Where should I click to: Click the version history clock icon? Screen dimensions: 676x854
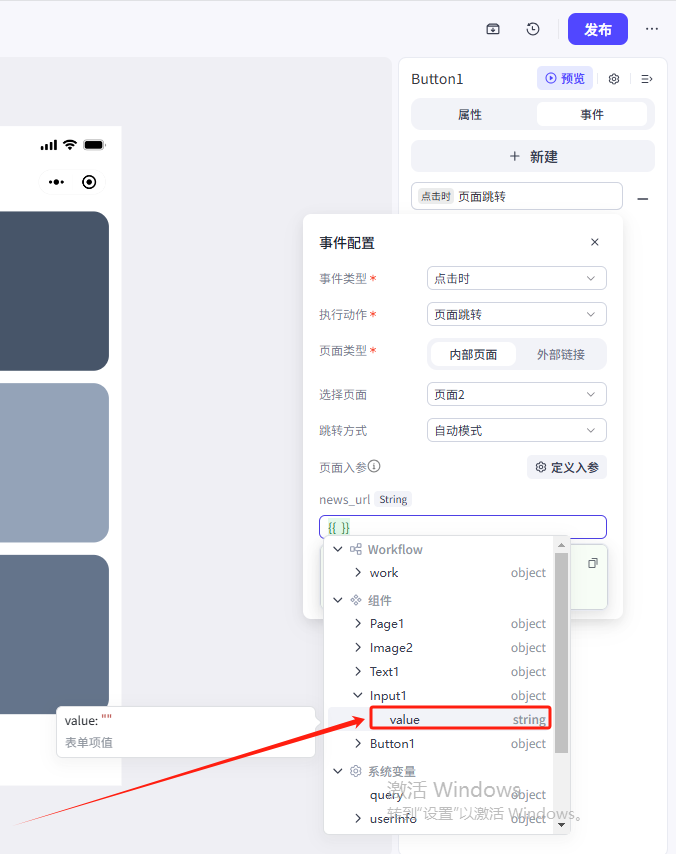(x=533, y=29)
